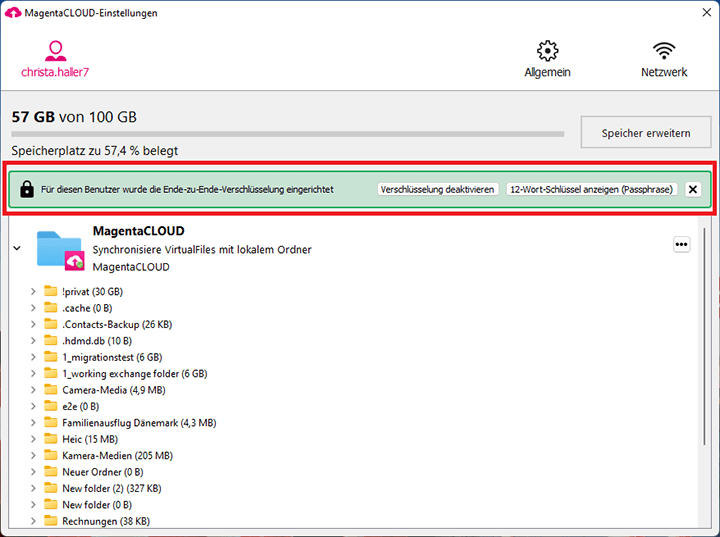Click the MagentaCLOUD logo in title bar

click(x=13, y=13)
